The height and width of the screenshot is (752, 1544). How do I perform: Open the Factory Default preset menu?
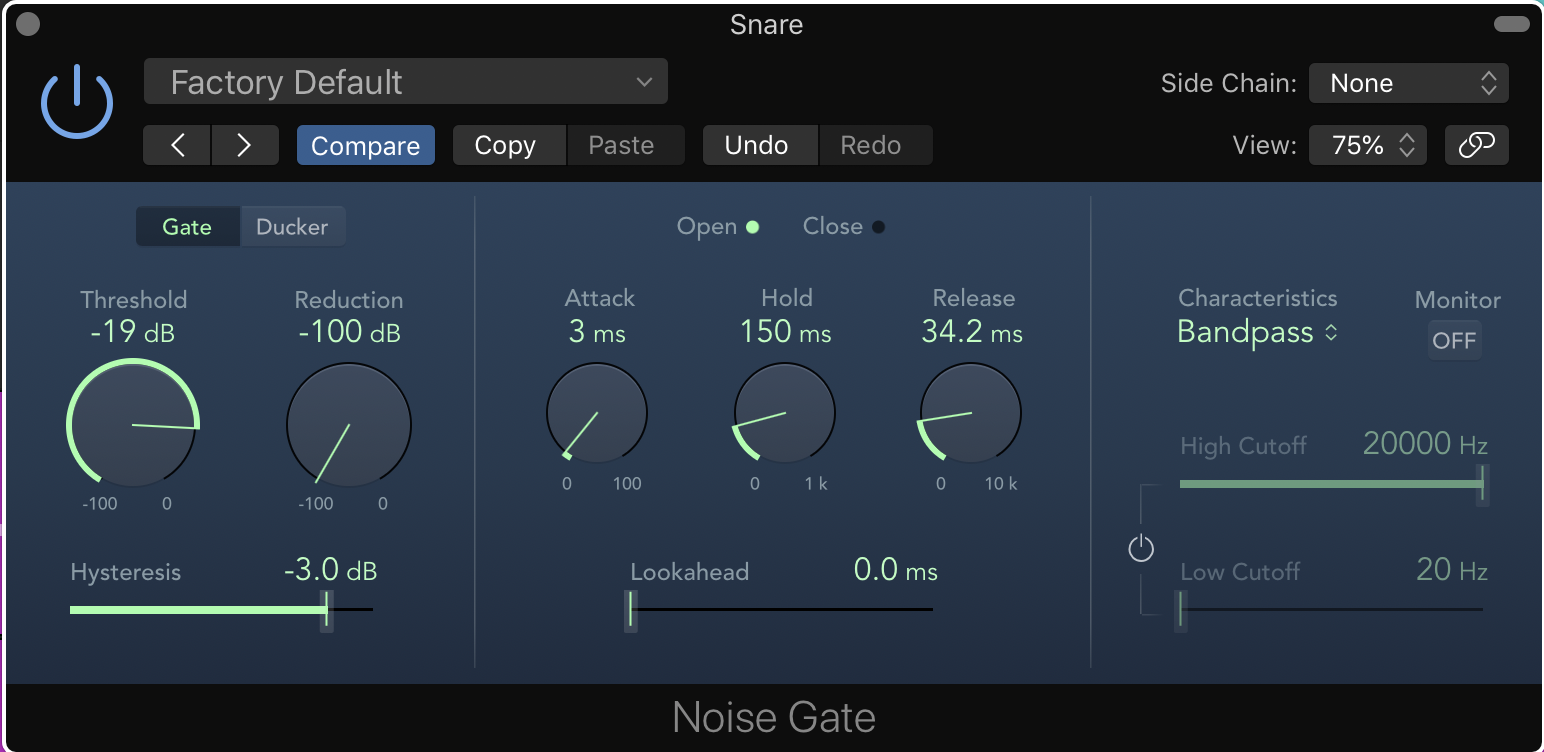click(x=406, y=82)
